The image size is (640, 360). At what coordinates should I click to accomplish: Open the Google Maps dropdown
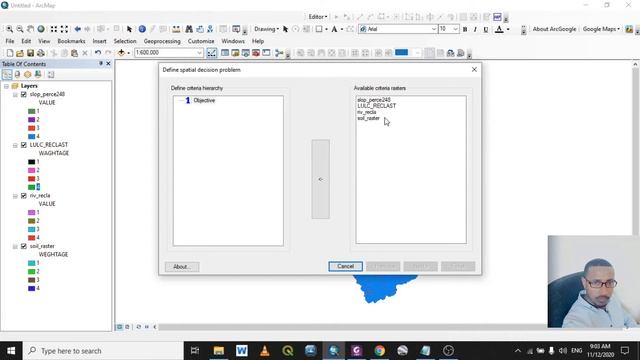(x=601, y=29)
